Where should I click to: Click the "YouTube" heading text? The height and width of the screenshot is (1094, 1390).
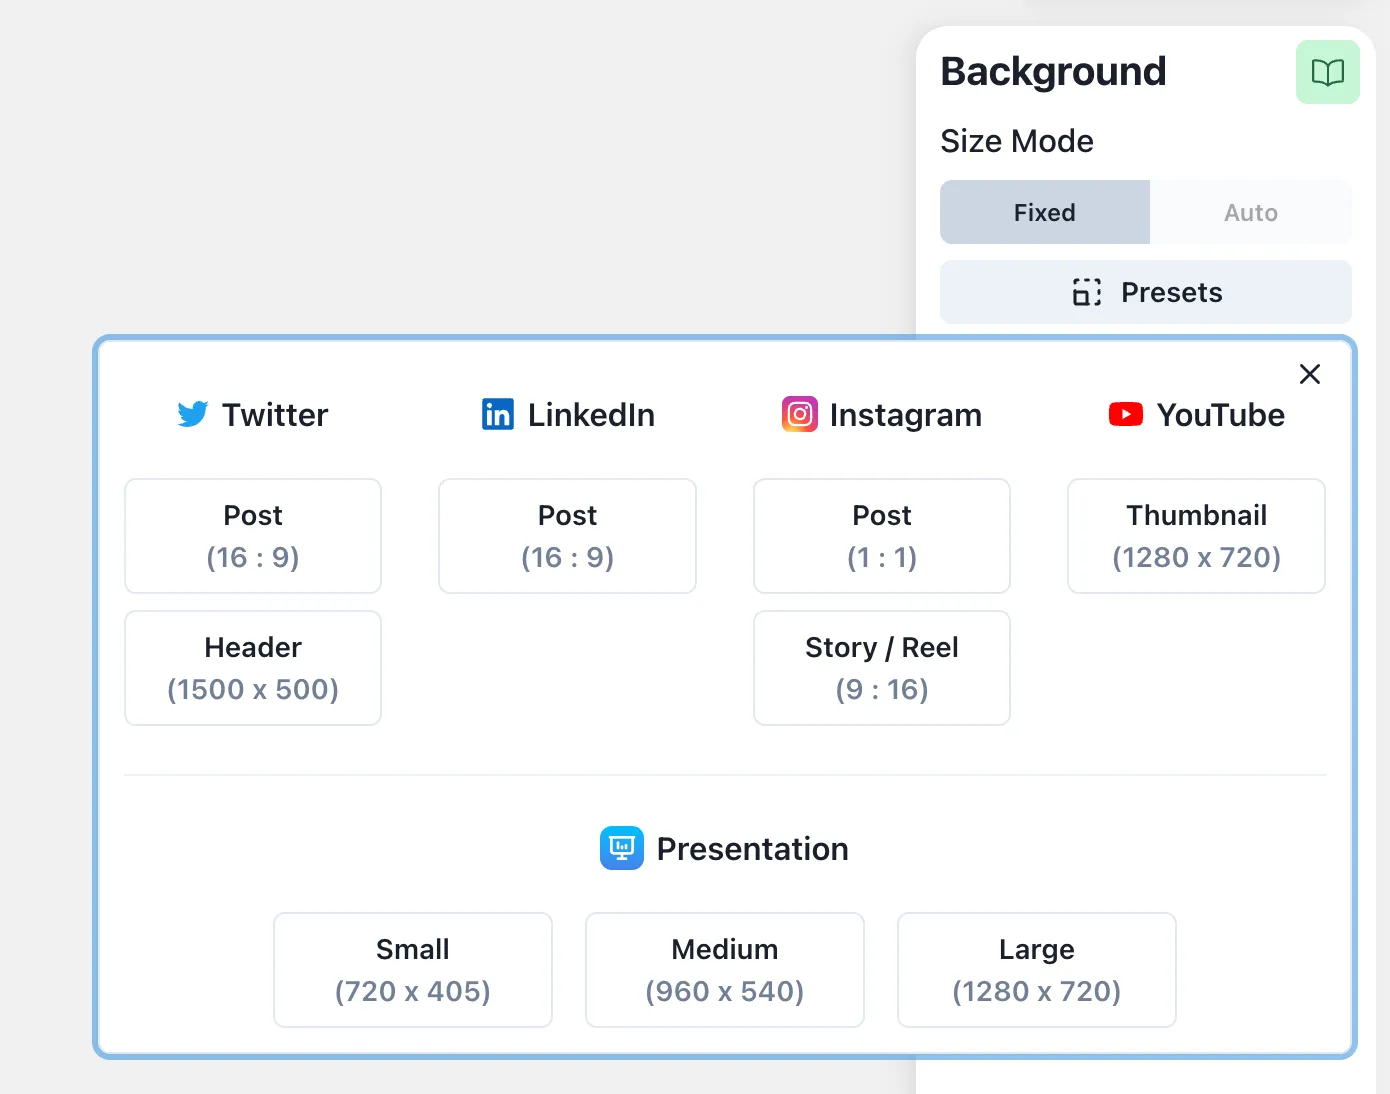[1221, 415]
